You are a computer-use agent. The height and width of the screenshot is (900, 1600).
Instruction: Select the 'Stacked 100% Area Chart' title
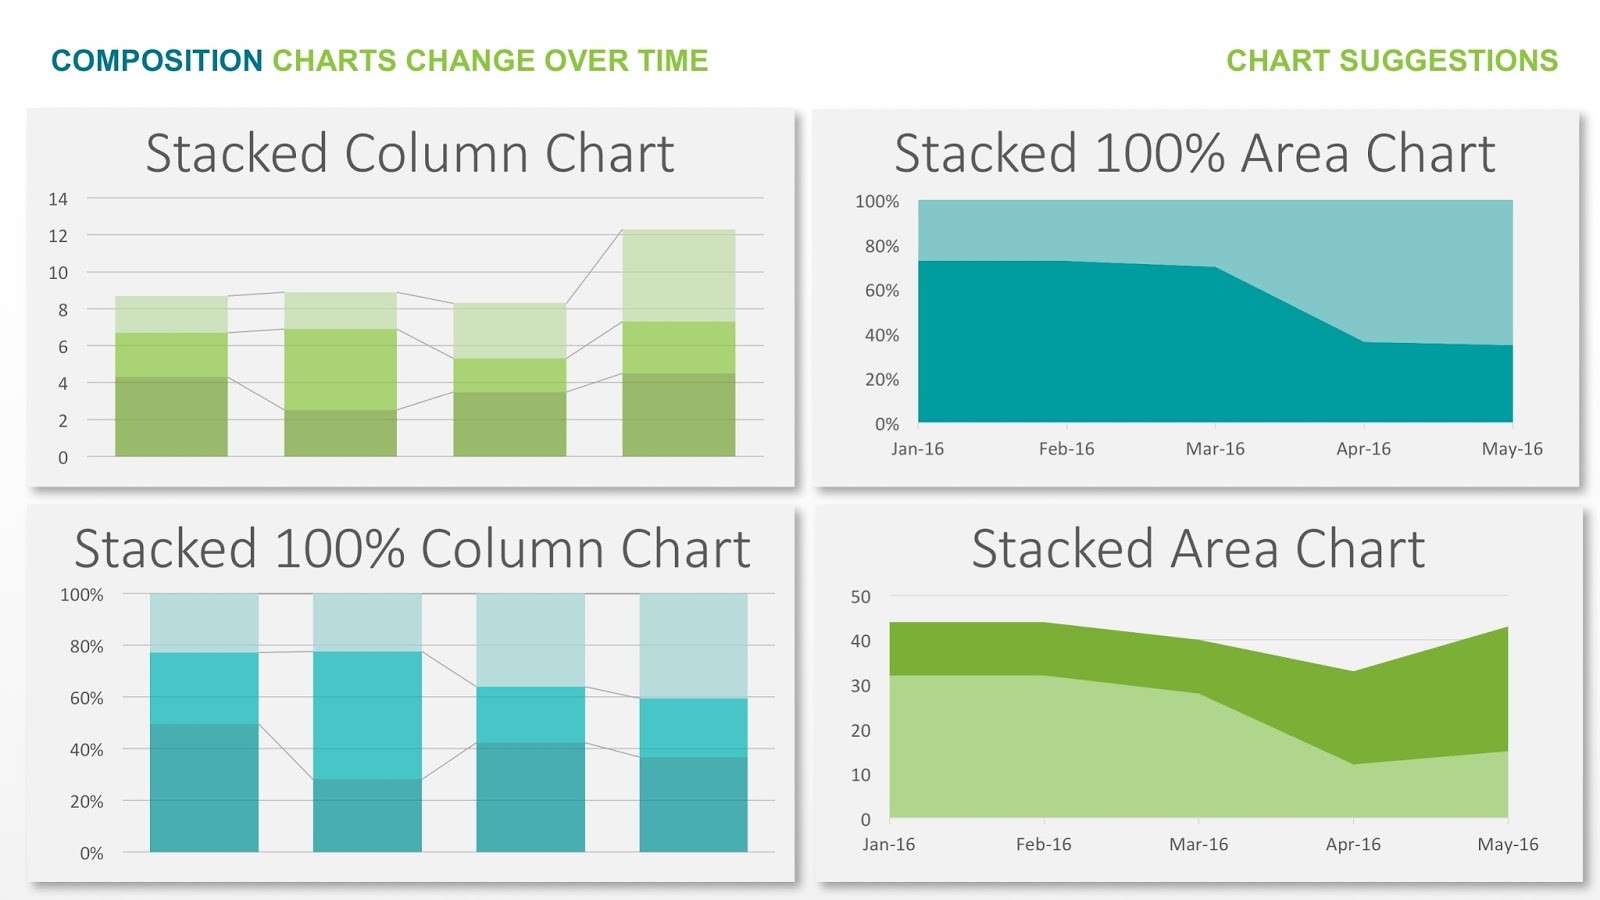tap(1195, 154)
